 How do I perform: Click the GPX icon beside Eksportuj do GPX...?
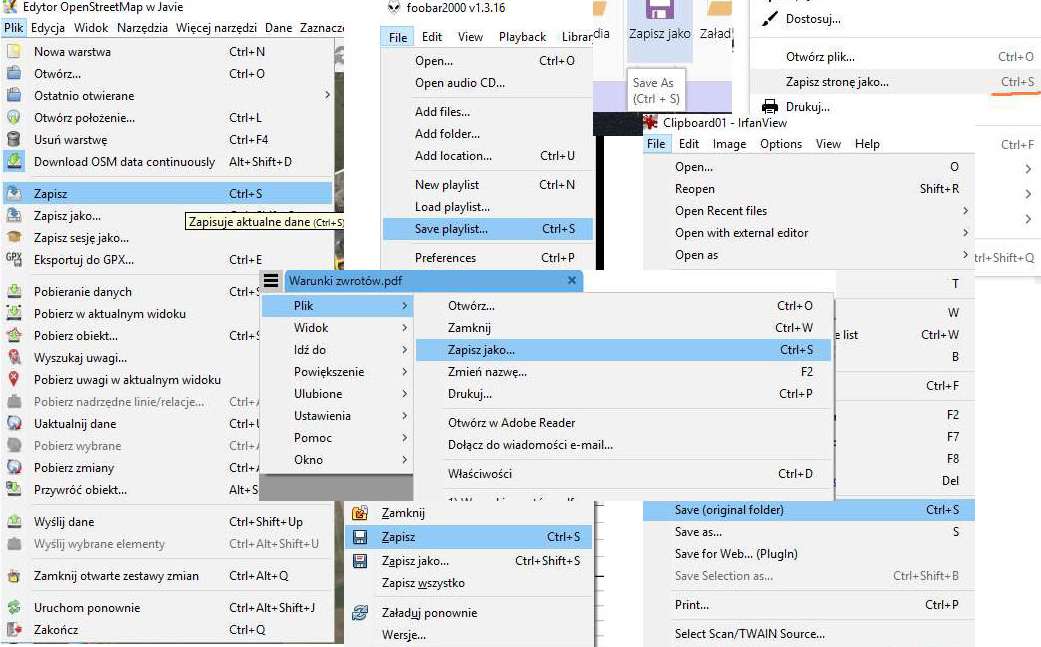[14, 259]
